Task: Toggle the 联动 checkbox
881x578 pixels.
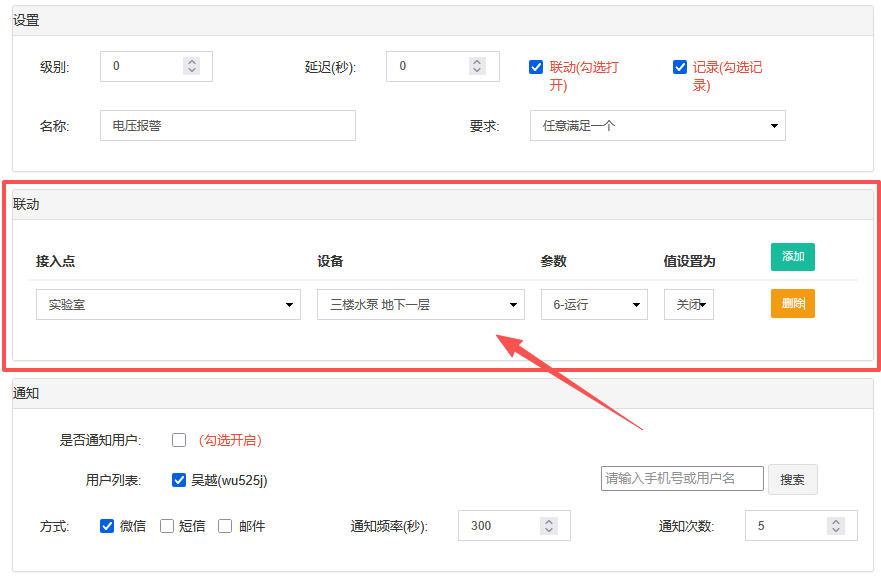Action: [536, 67]
